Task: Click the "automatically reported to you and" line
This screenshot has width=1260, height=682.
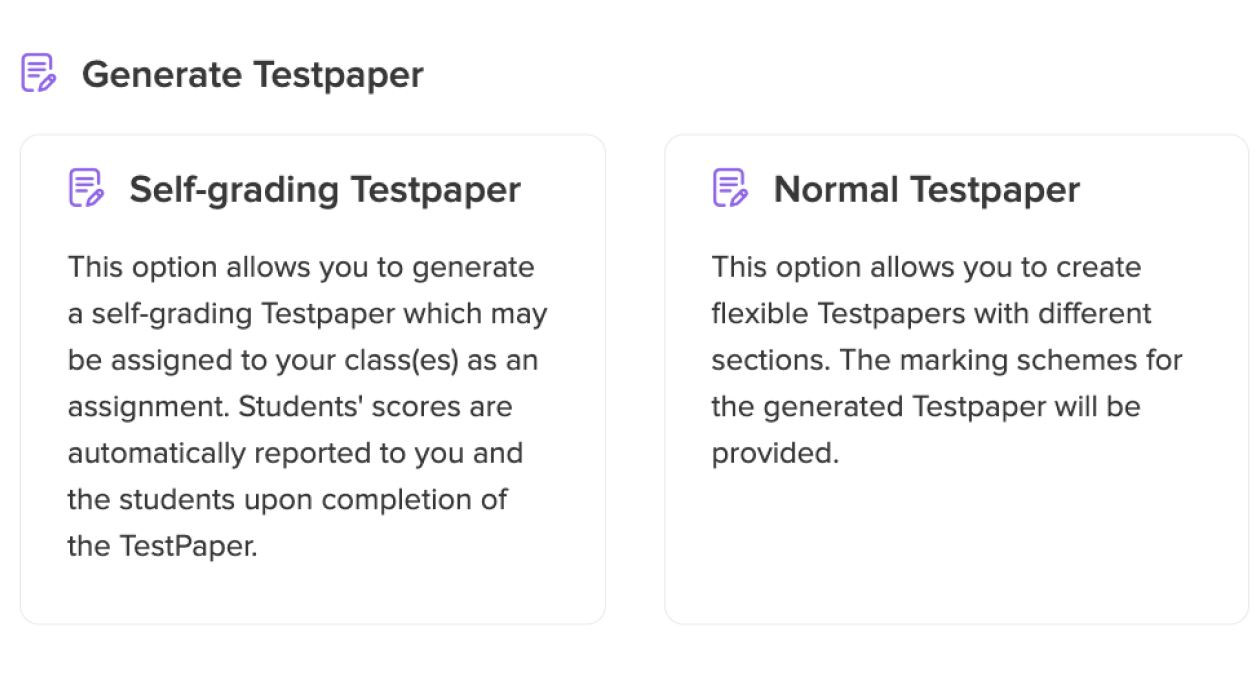Action: (x=295, y=453)
